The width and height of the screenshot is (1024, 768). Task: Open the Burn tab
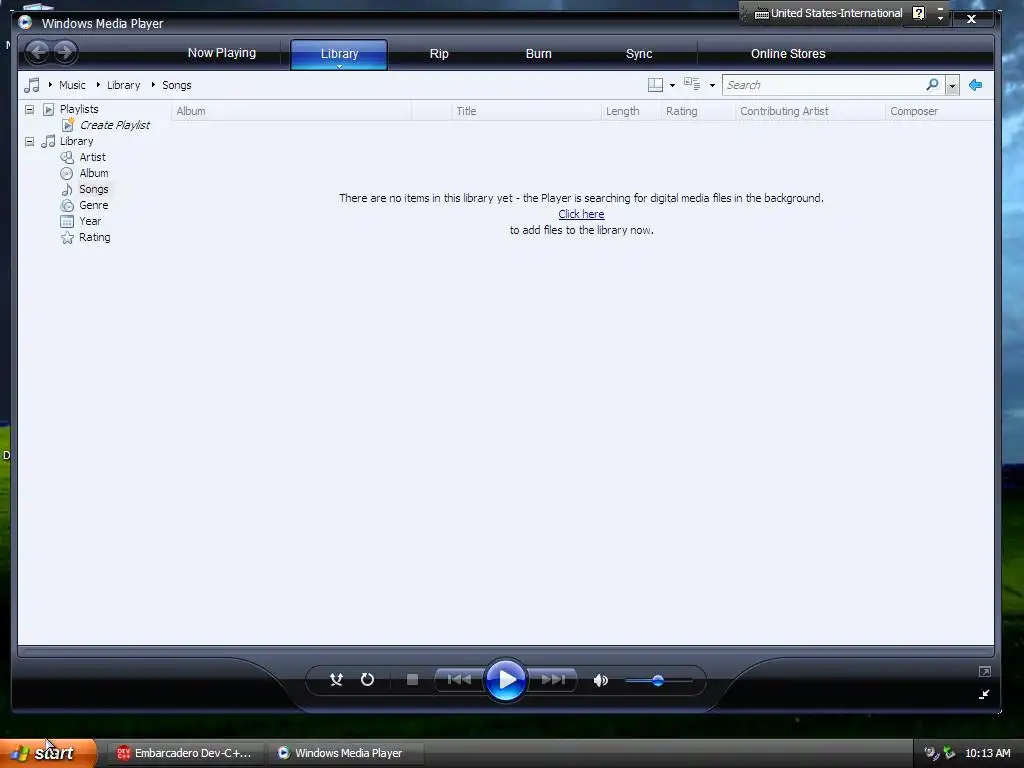click(x=539, y=54)
